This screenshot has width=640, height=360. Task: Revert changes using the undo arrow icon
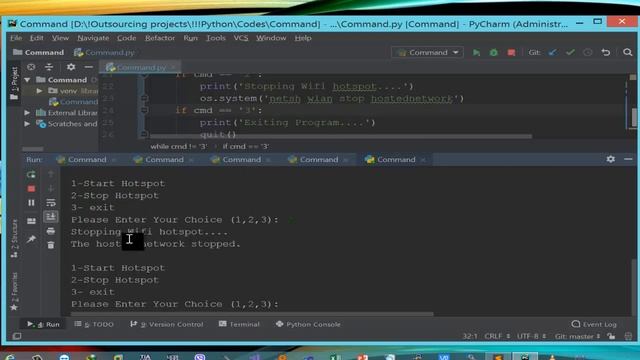coord(606,53)
